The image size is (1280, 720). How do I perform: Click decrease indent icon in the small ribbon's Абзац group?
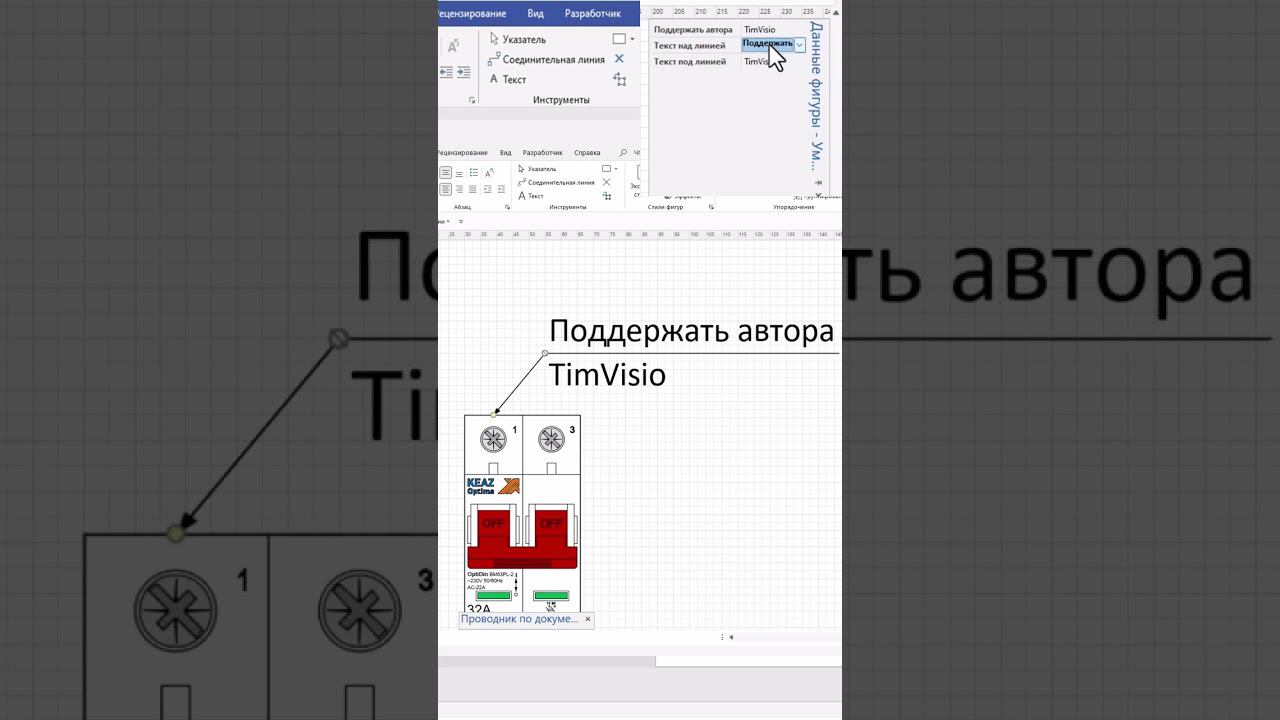[x=487, y=189]
